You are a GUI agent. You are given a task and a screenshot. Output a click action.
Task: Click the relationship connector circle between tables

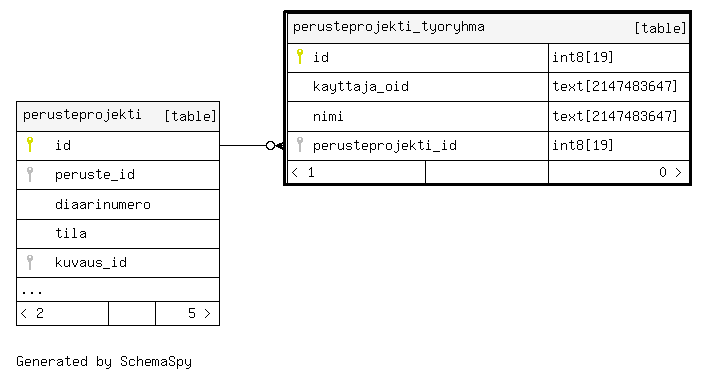tap(270, 145)
